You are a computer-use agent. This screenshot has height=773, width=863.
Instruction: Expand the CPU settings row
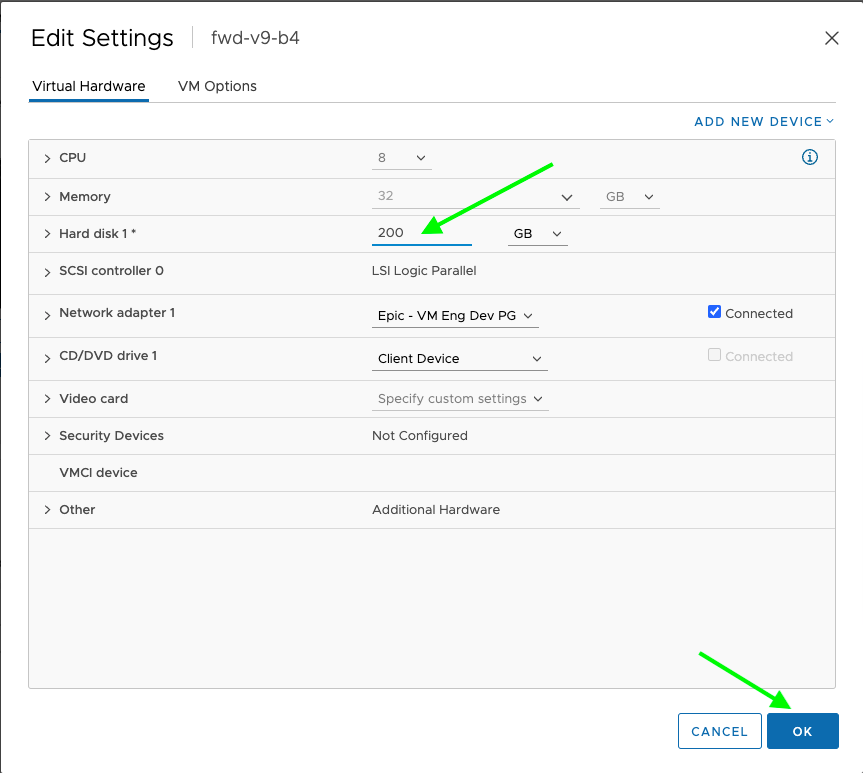47,158
